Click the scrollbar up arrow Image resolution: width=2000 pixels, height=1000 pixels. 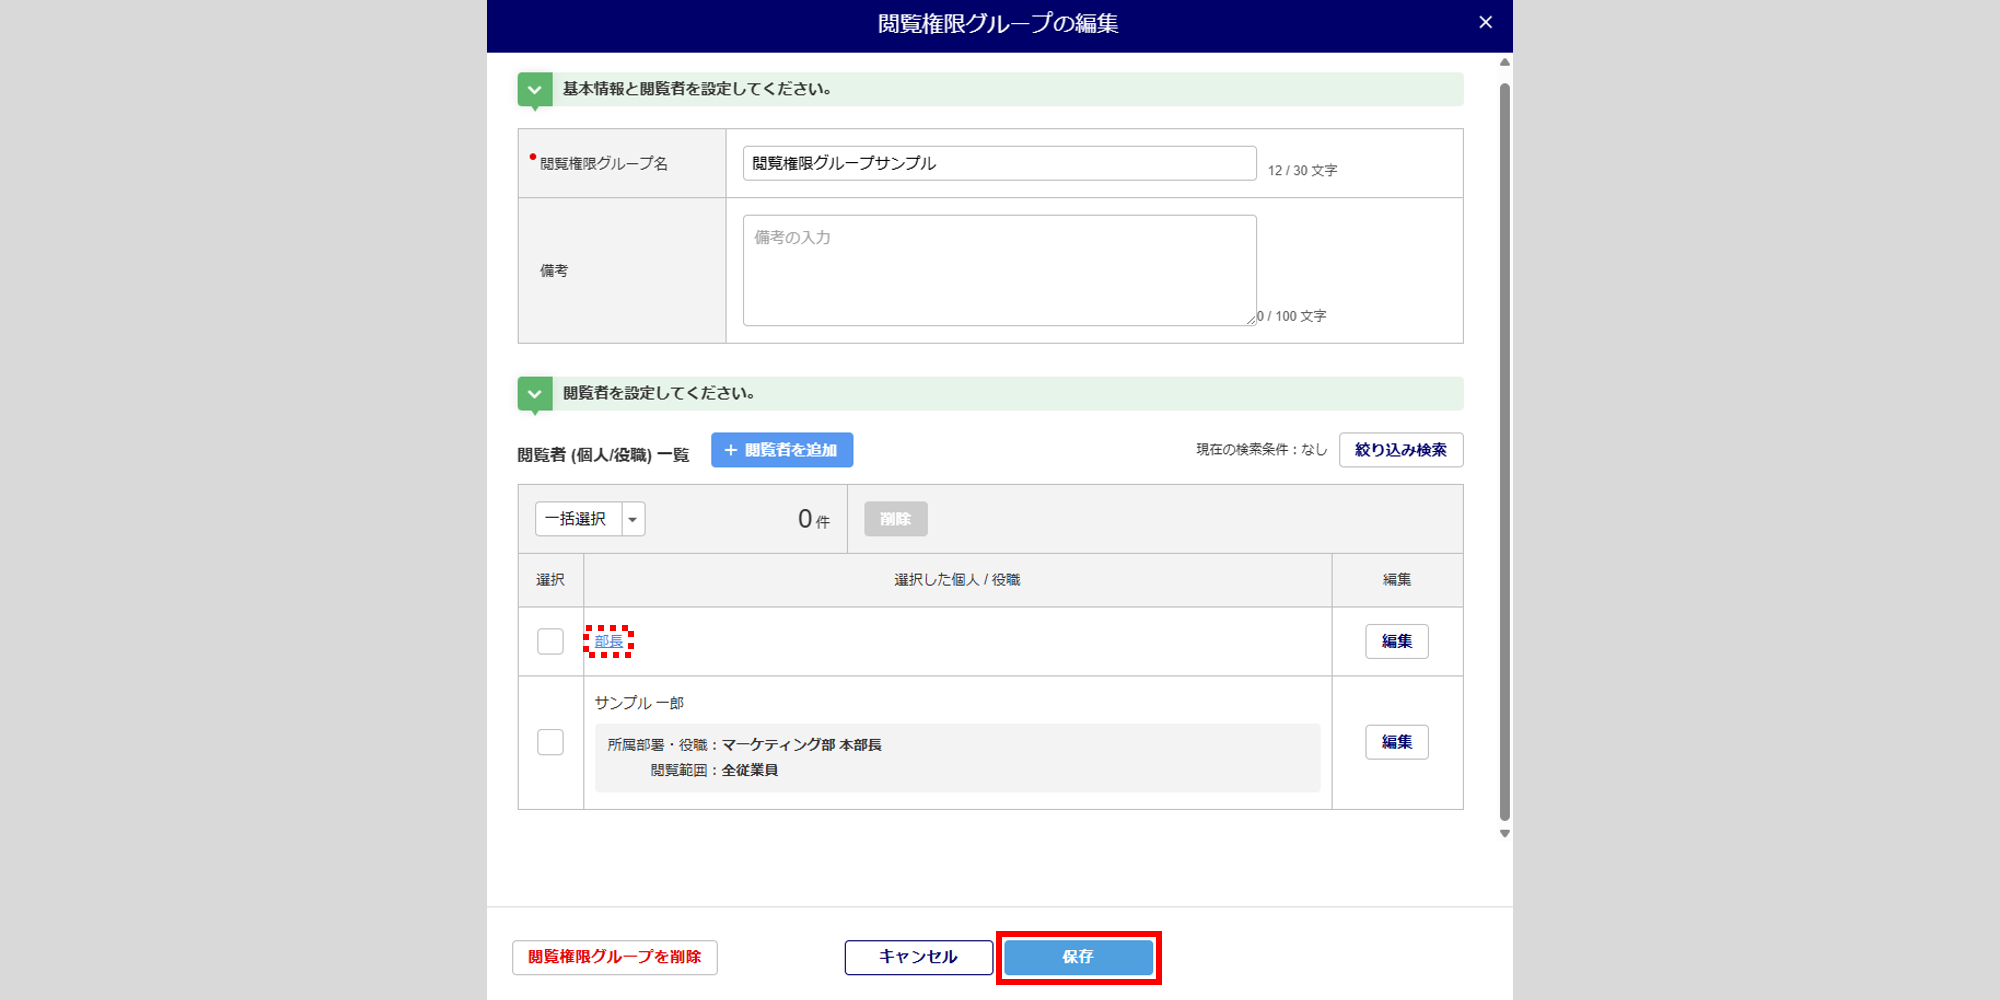[1504, 62]
